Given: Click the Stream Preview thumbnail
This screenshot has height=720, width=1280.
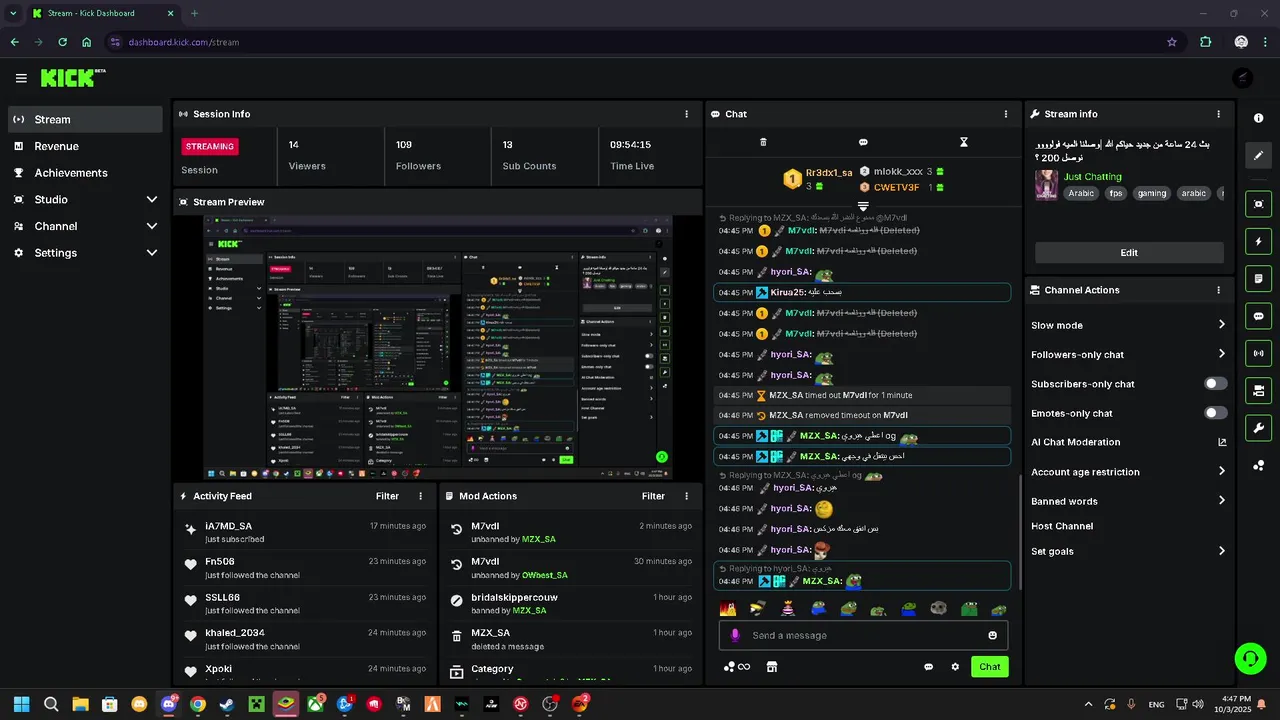Looking at the screenshot, I should point(438,347).
